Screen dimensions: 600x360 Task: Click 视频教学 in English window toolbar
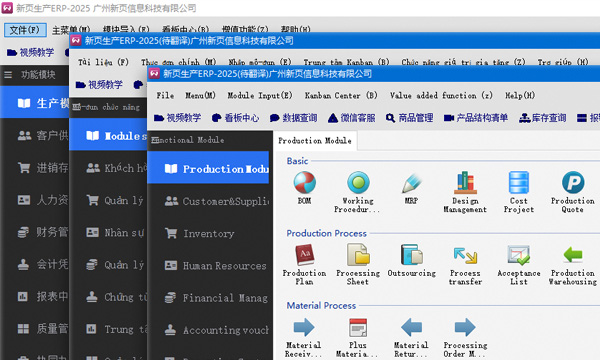coord(178,118)
